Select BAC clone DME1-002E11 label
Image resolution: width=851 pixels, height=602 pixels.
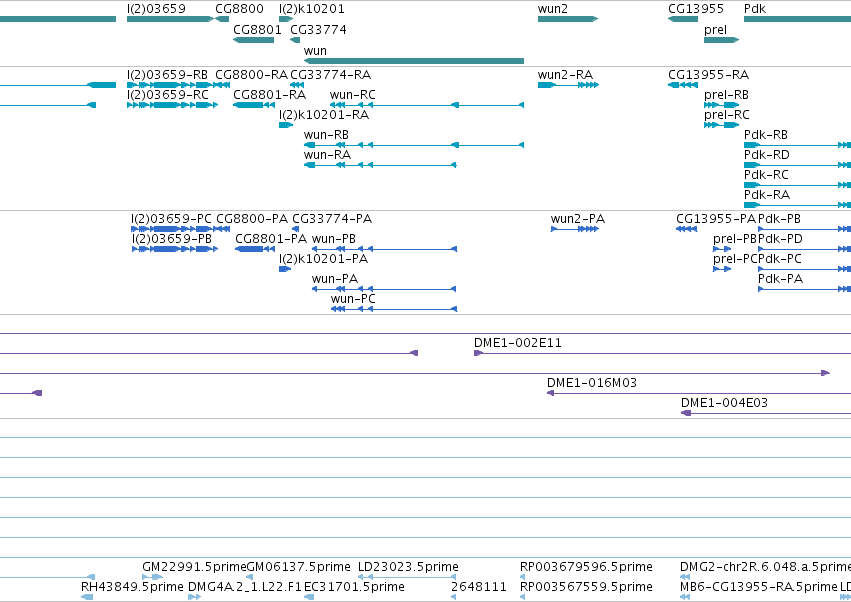(x=518, y=343)
